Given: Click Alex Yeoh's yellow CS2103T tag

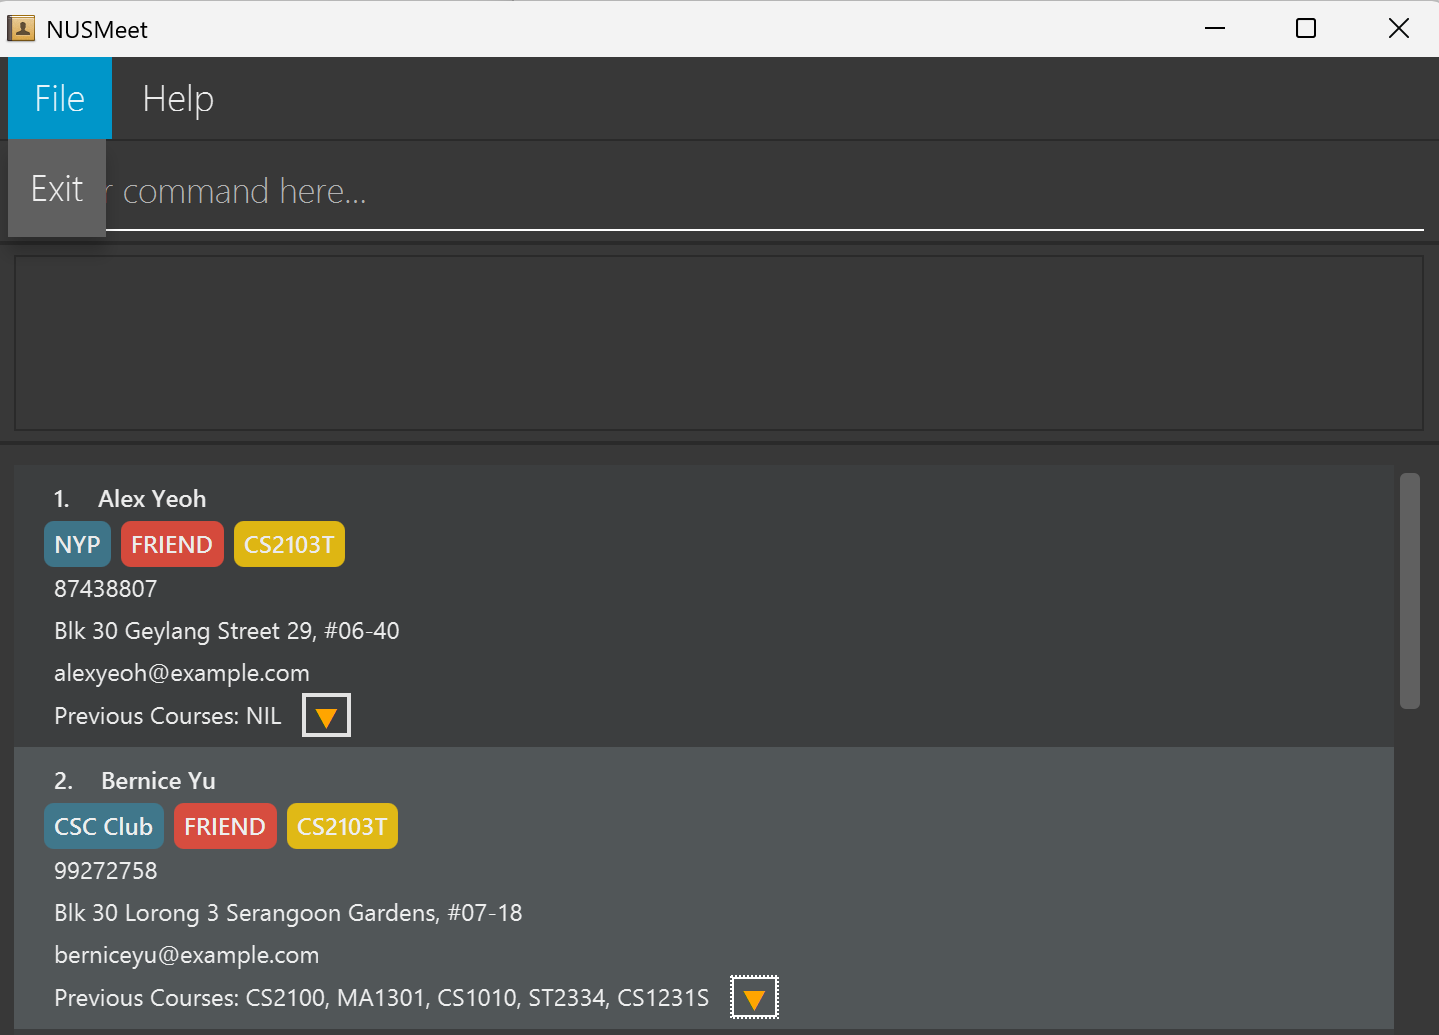Looking at the screenshot, I should pyautogui.click(x=289, y=545).
